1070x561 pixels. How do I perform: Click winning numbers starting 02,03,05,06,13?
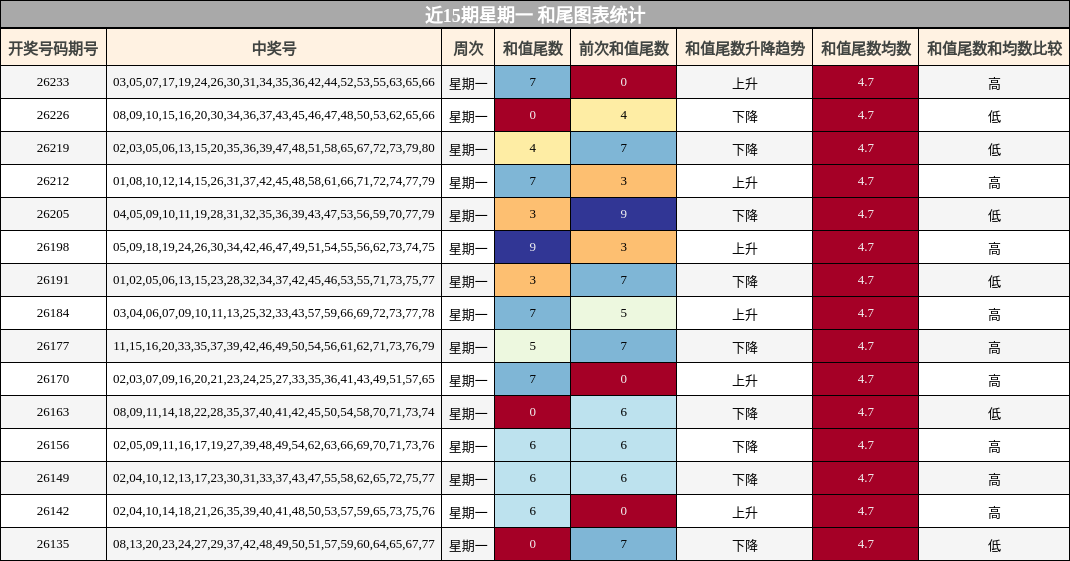[274, 148]
